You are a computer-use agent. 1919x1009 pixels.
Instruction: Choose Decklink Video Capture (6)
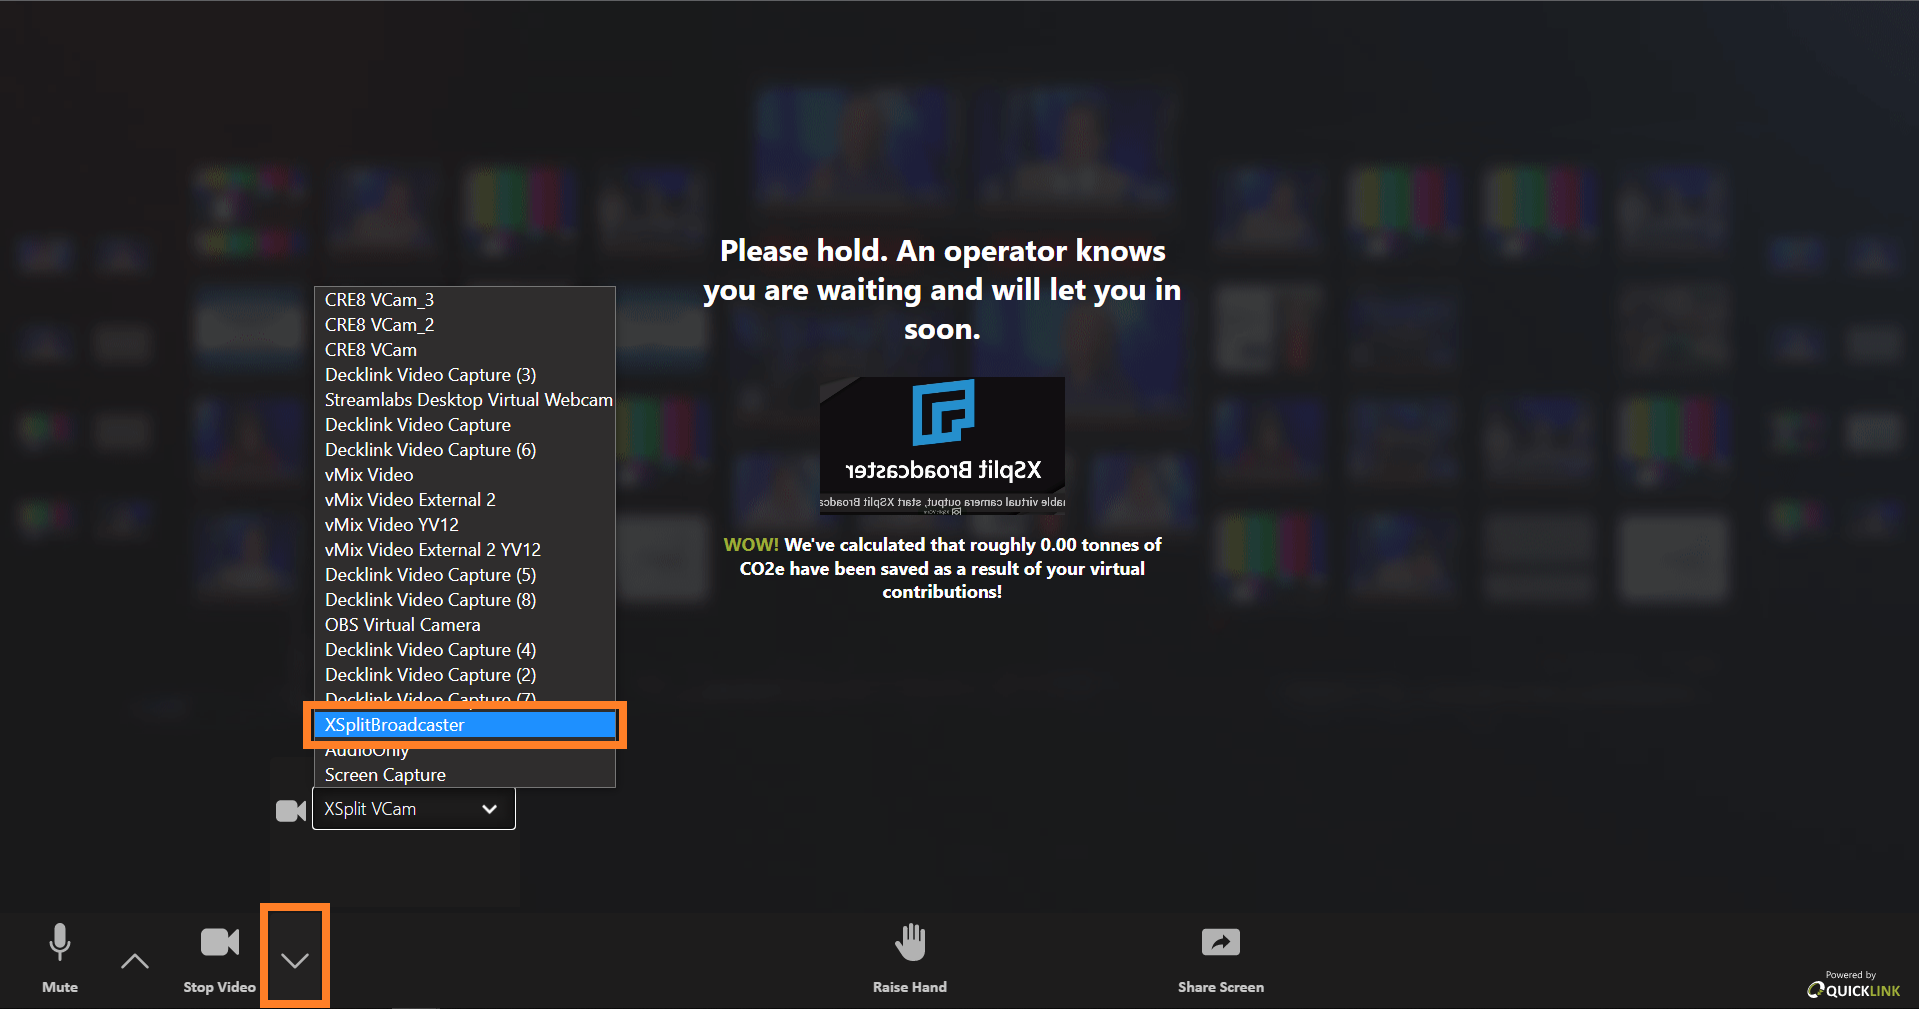point(465,450)
